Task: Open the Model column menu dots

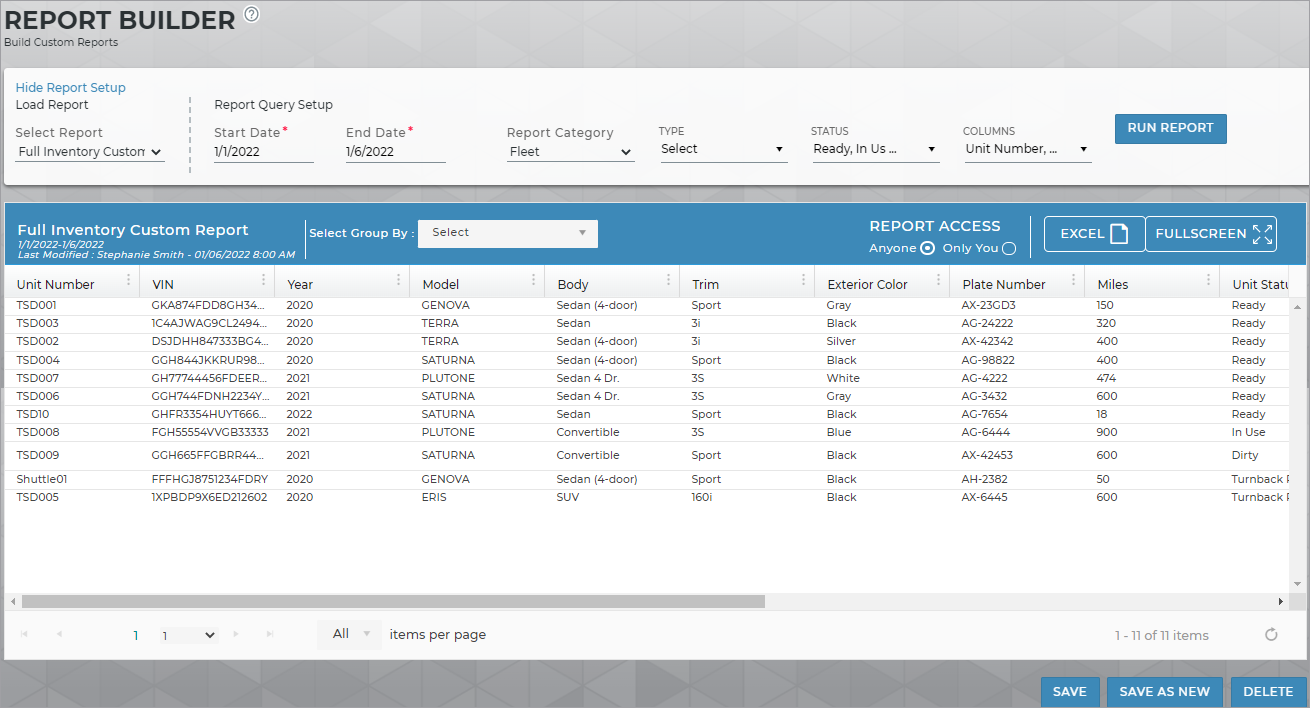Action: pos(534,281)
